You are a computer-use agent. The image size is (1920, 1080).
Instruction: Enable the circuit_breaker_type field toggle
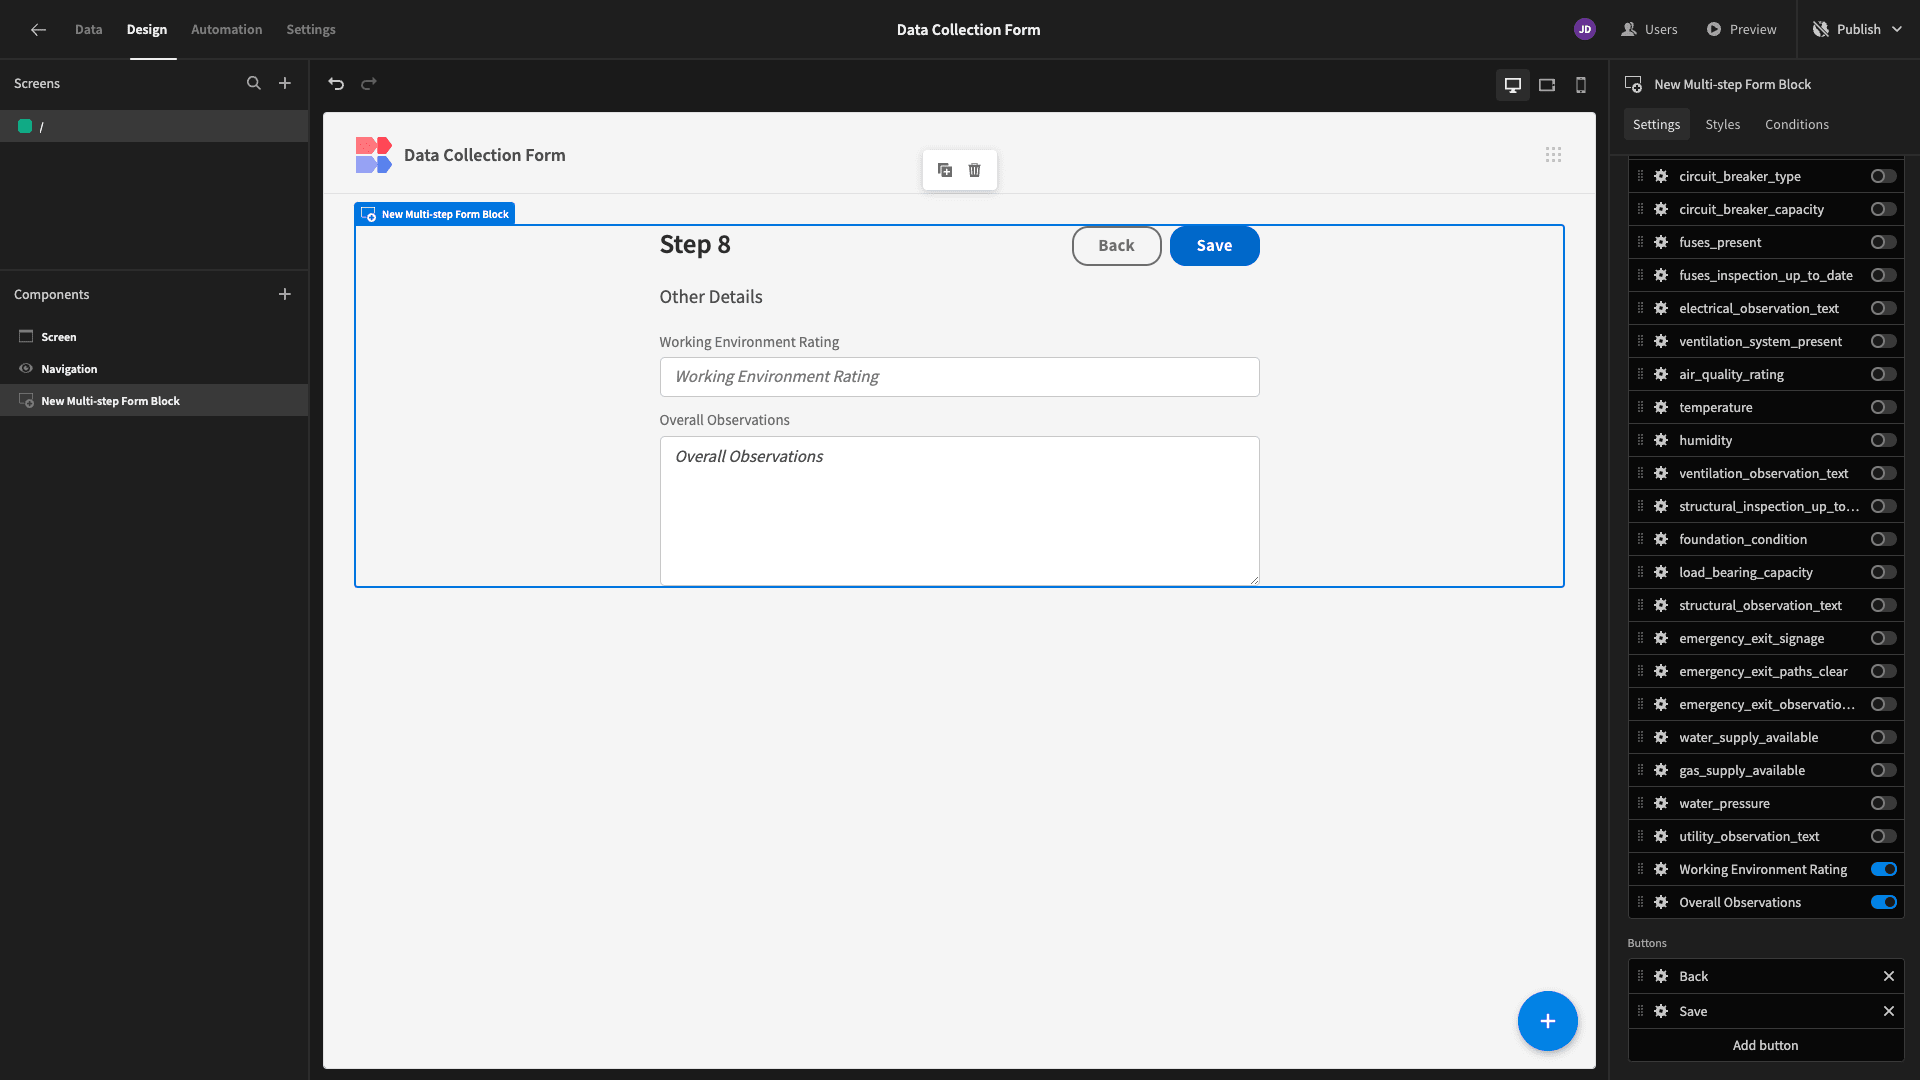click(x=1884, y=176)
